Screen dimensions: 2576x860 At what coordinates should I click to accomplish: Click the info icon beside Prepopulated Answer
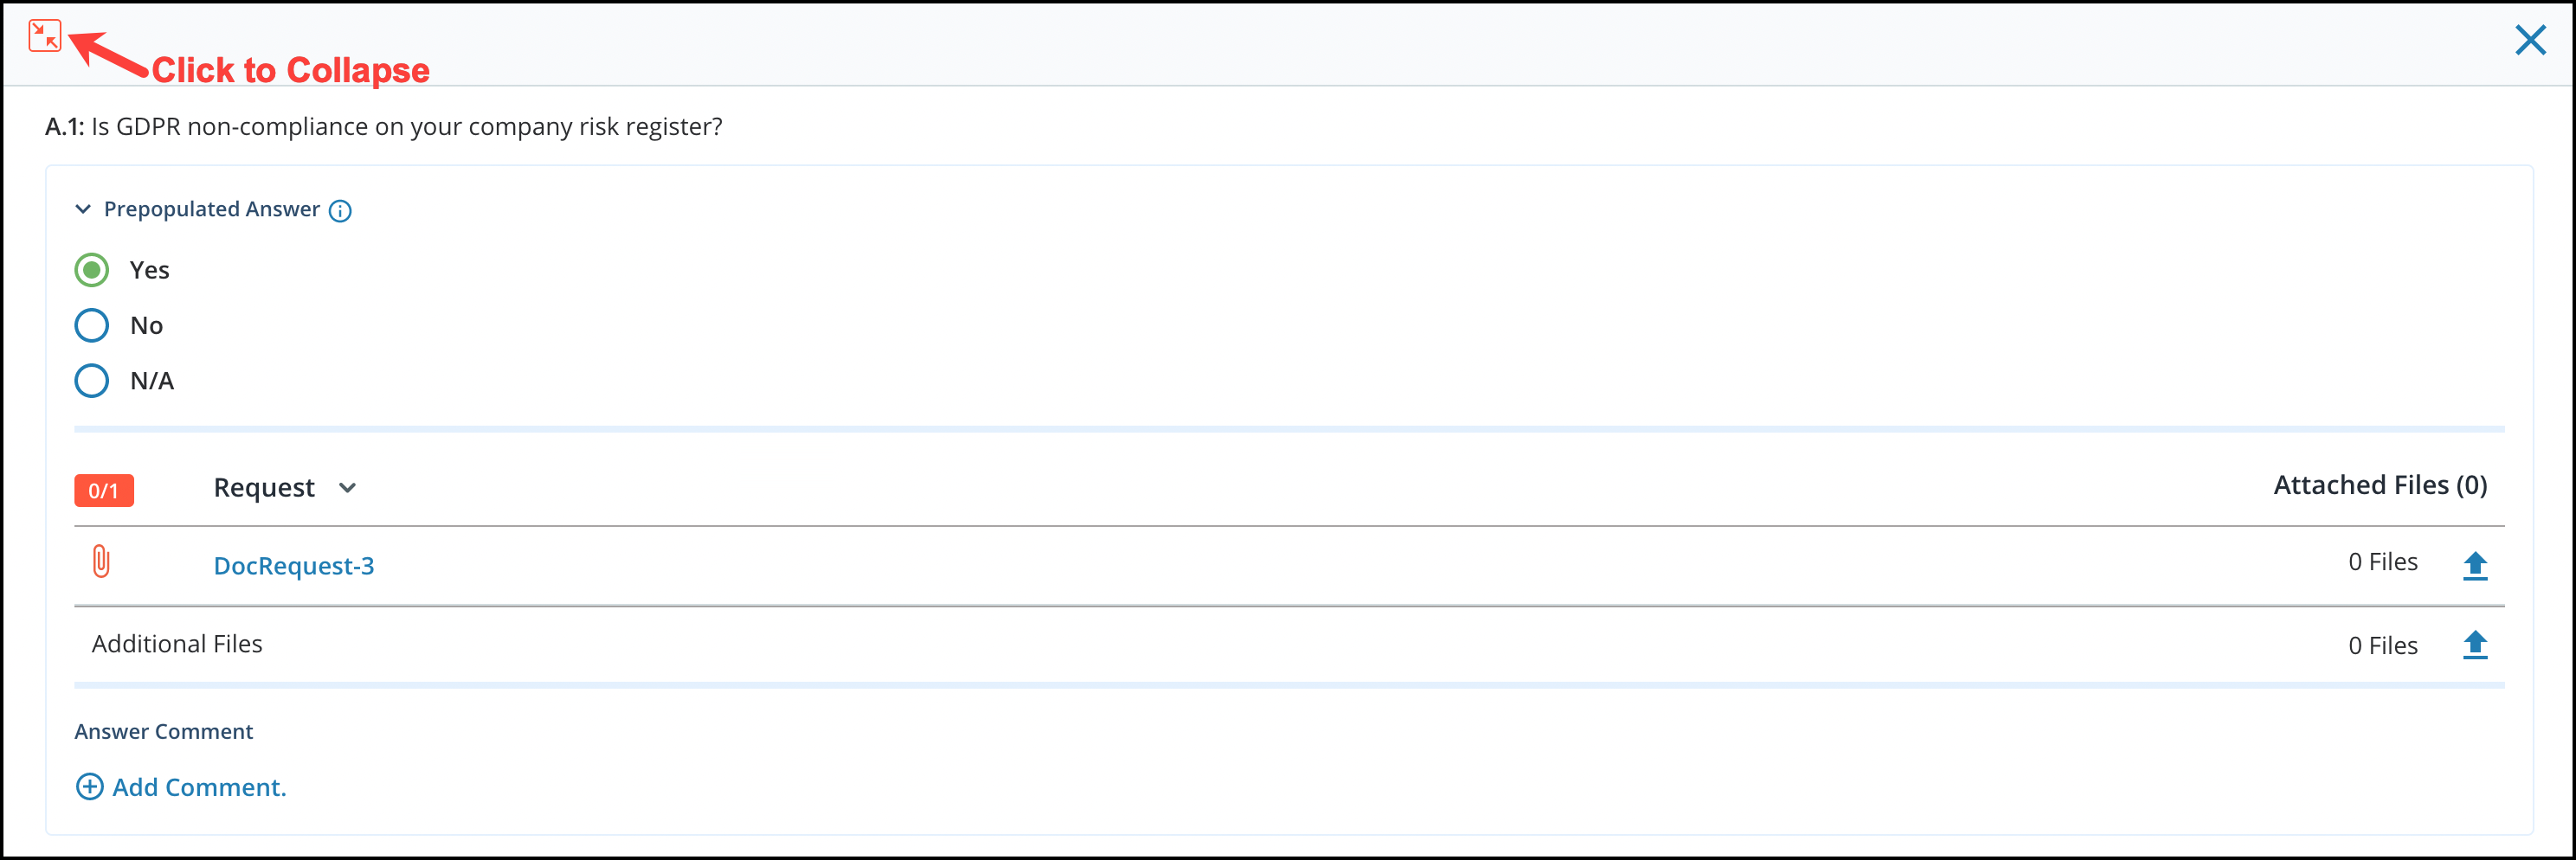pos(340,211)
